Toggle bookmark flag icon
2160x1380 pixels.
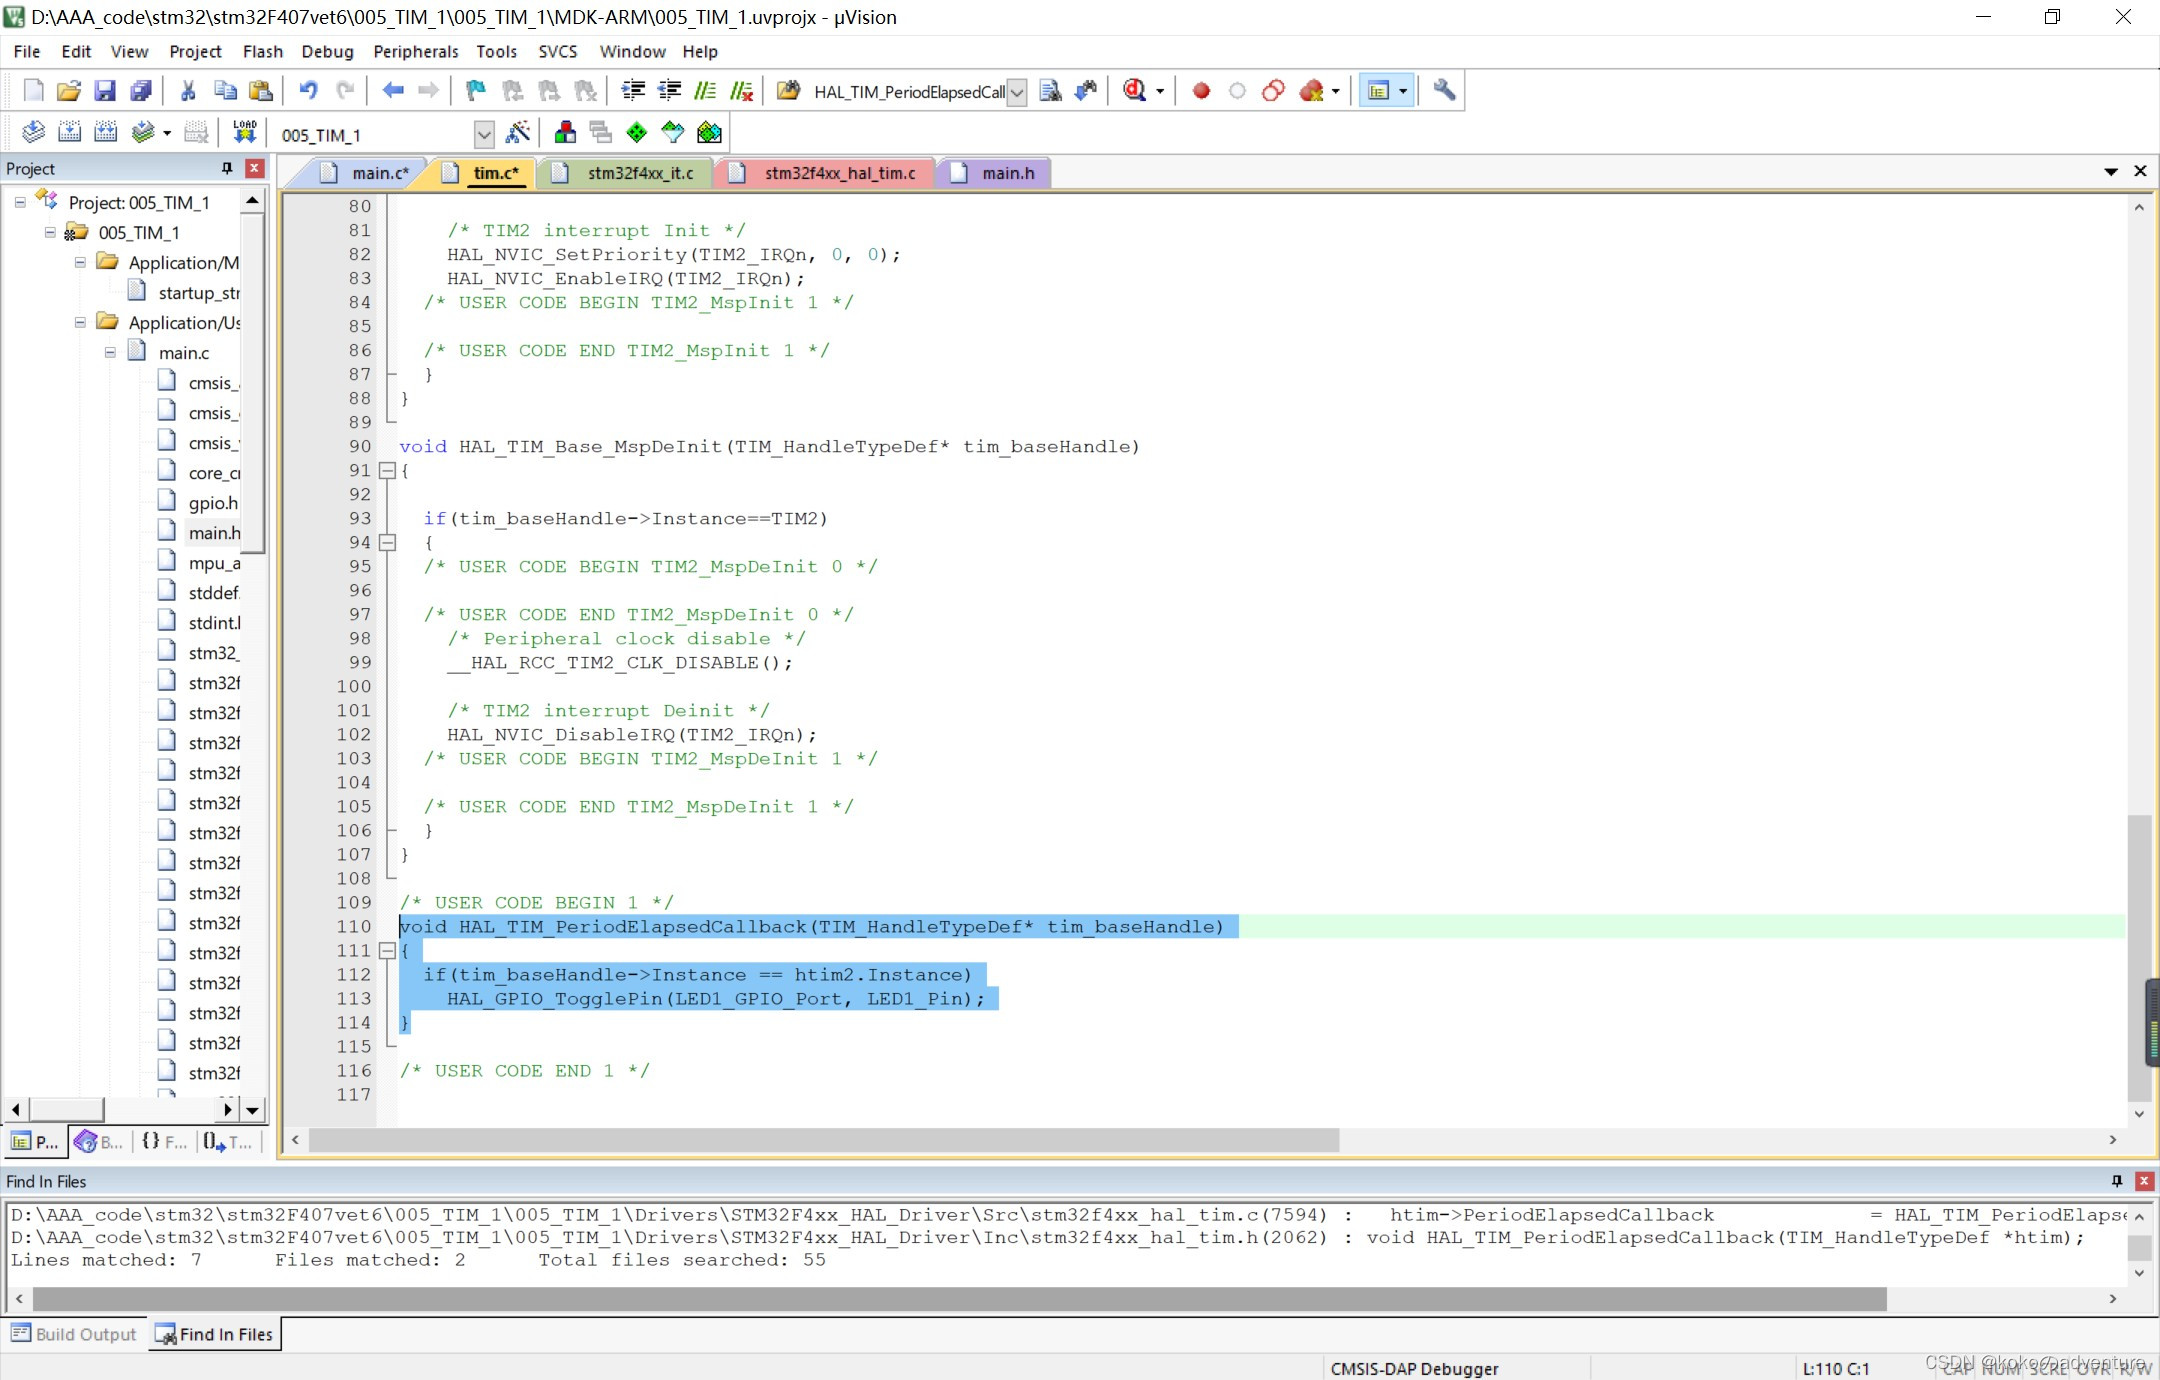pos(476,91)
